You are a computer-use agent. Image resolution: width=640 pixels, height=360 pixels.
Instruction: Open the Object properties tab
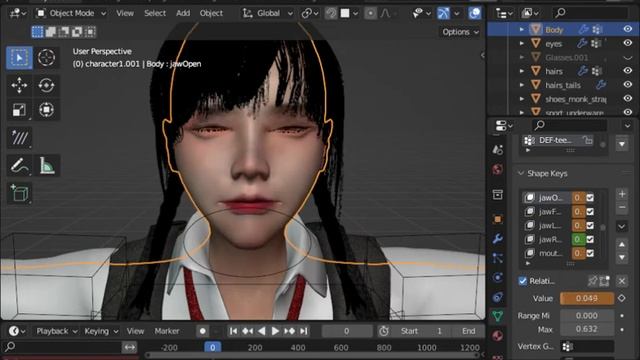click(x=498, y=219)
